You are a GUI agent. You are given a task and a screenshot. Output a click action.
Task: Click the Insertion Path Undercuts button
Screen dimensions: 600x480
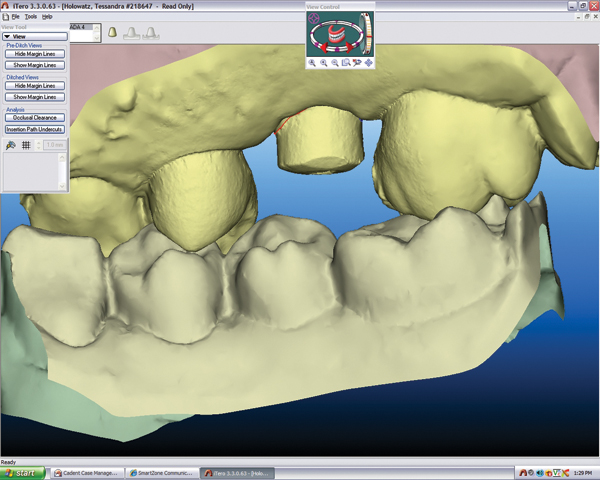pos(34,129)
